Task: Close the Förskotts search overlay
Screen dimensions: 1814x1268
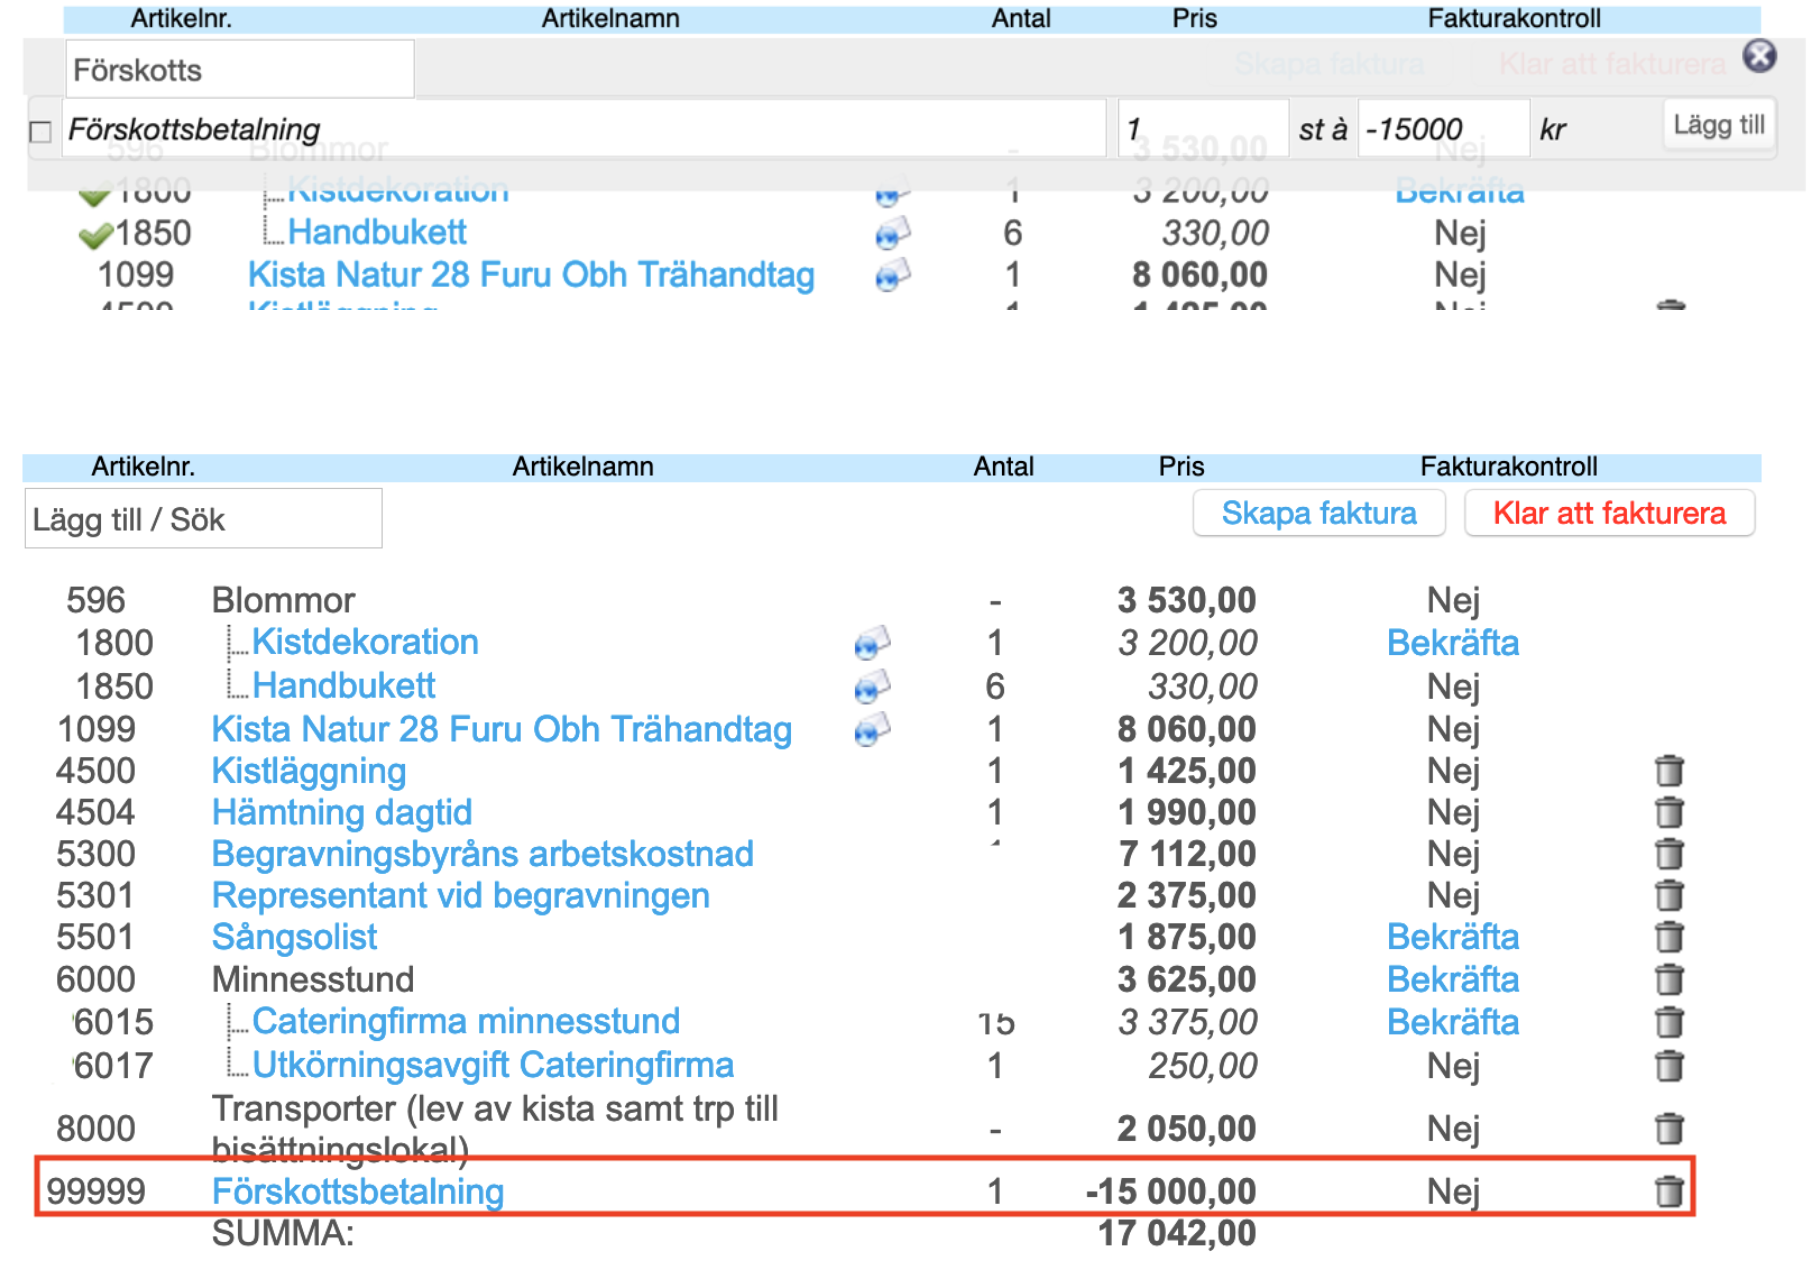Action: 1759,56
